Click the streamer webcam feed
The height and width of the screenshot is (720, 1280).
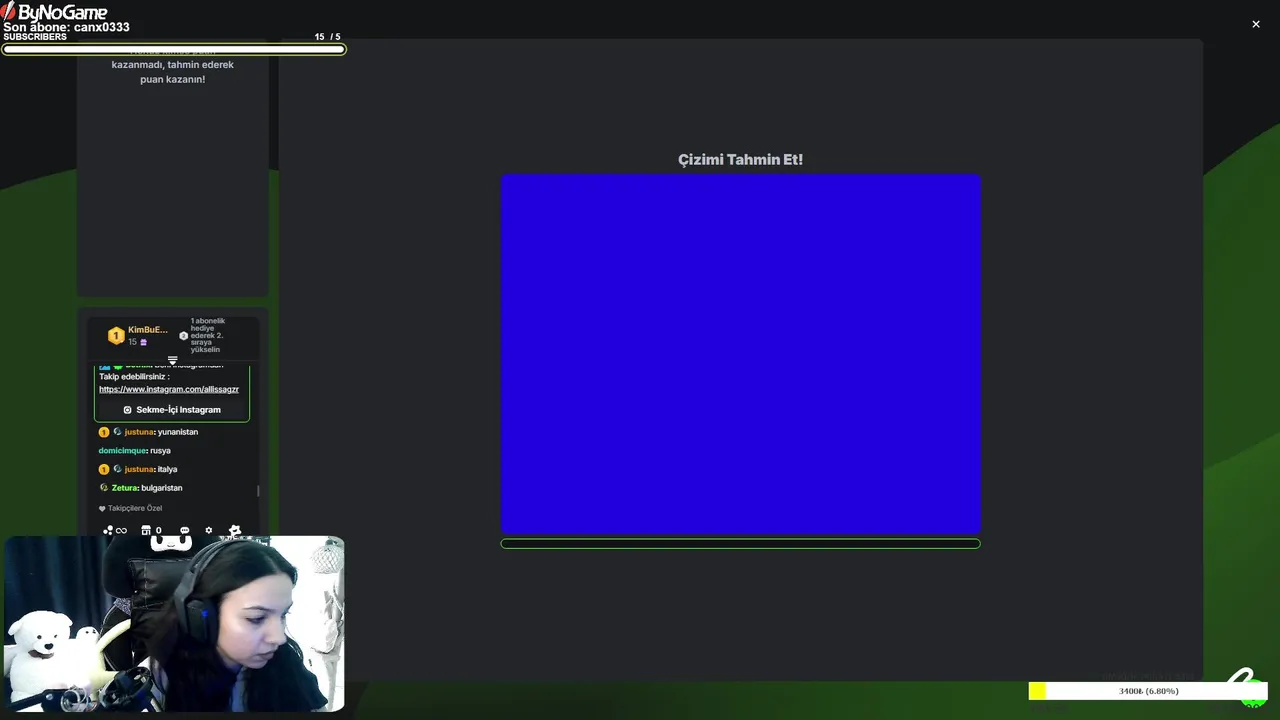pos(174,624)
